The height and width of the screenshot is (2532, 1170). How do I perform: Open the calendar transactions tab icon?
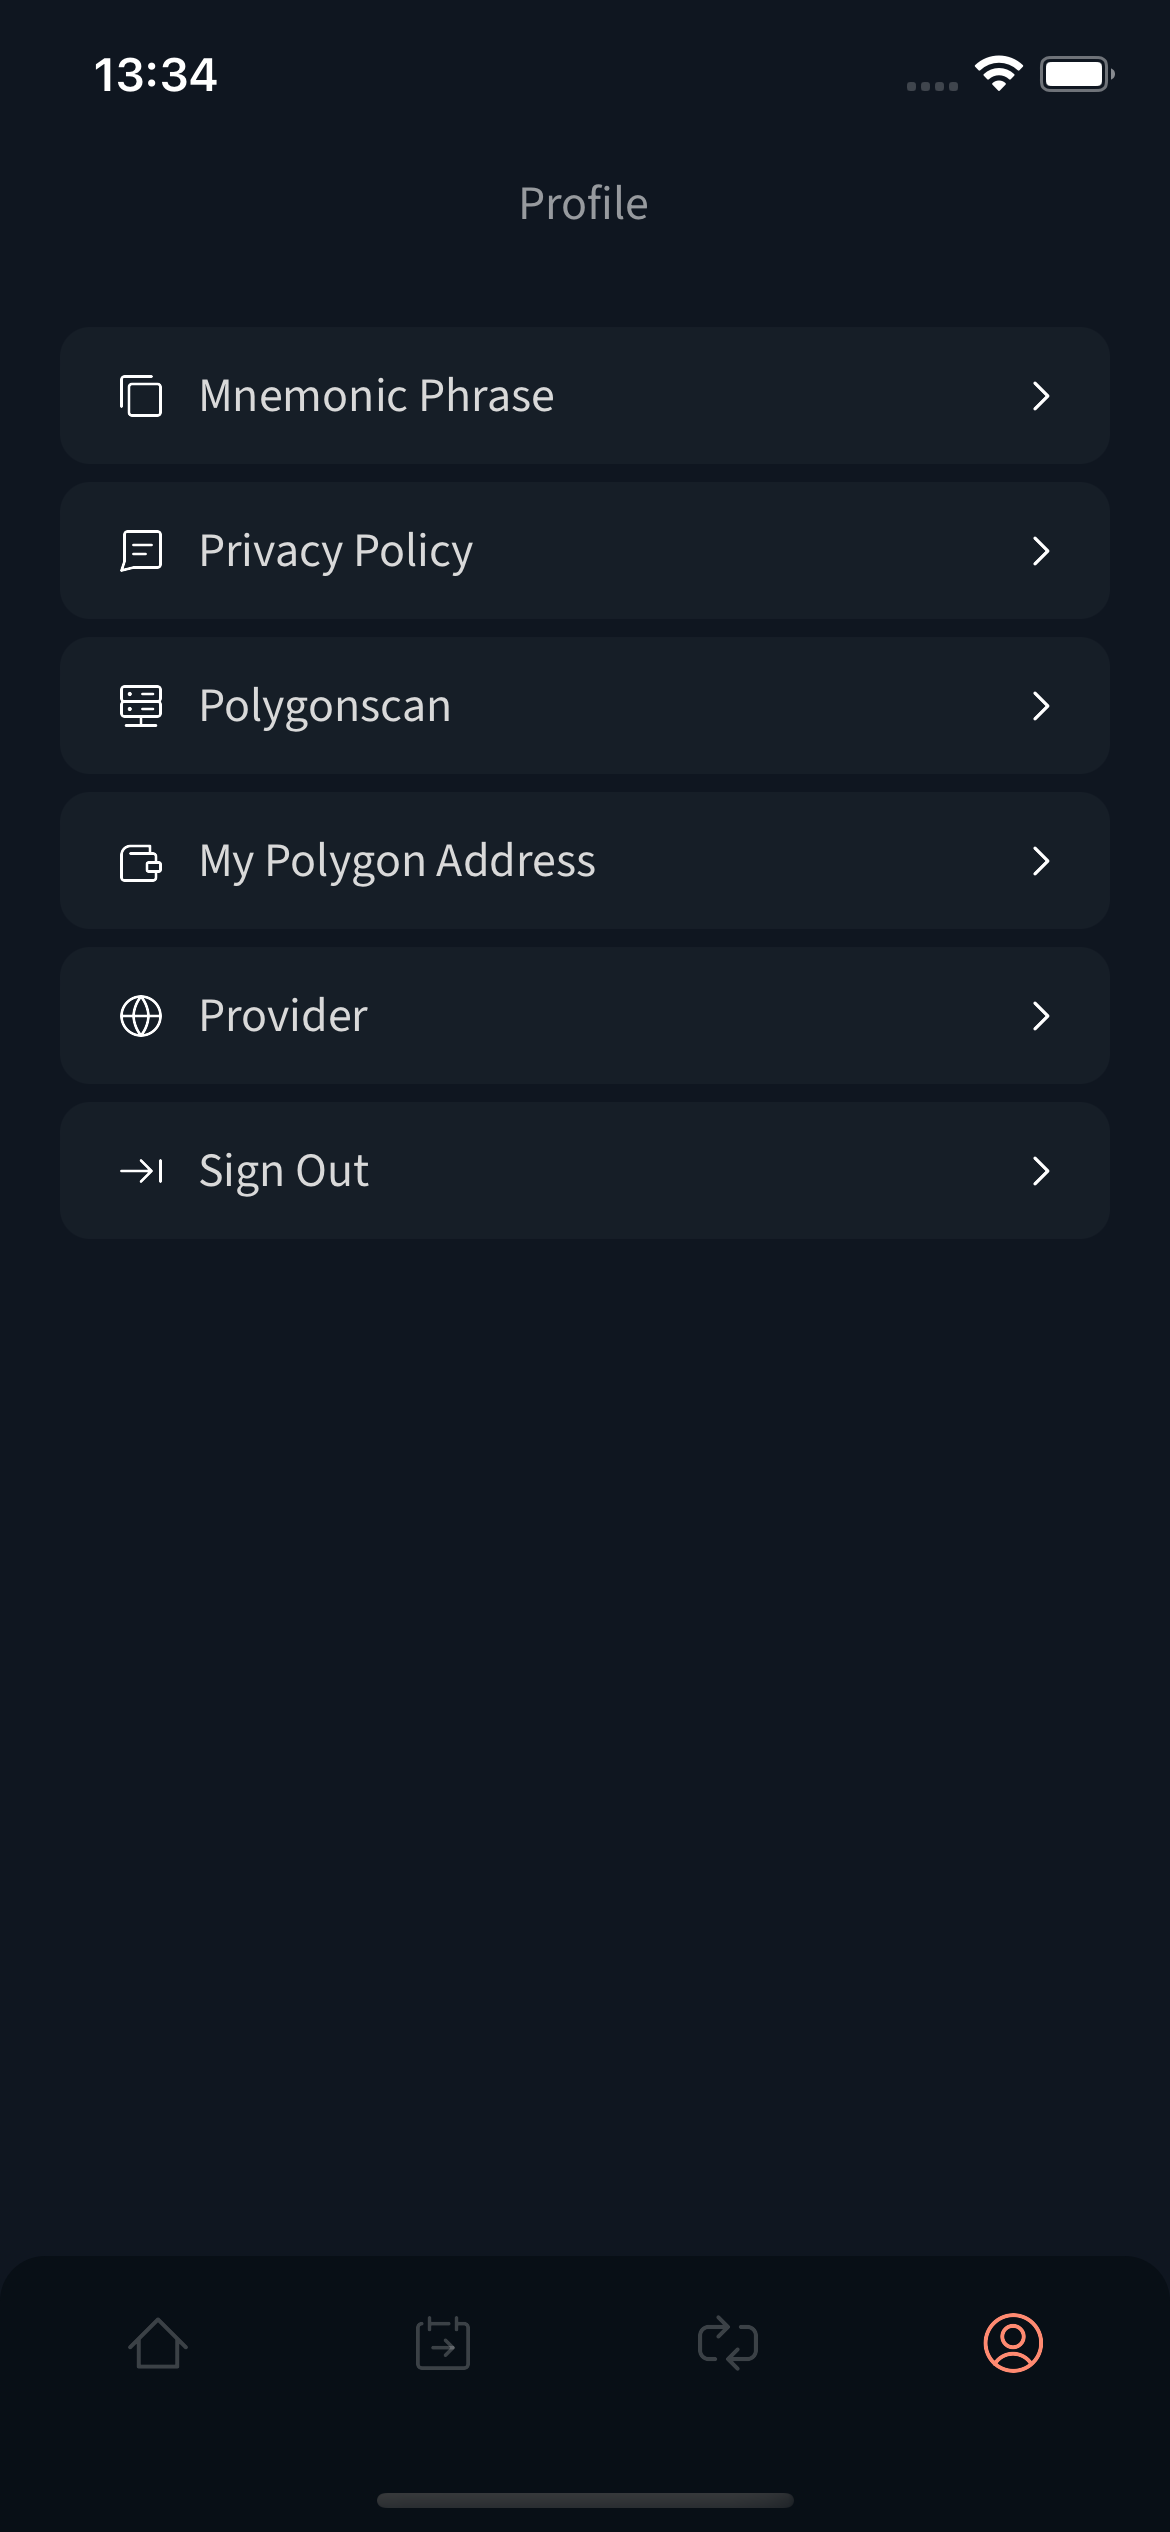pos(443,2343)
